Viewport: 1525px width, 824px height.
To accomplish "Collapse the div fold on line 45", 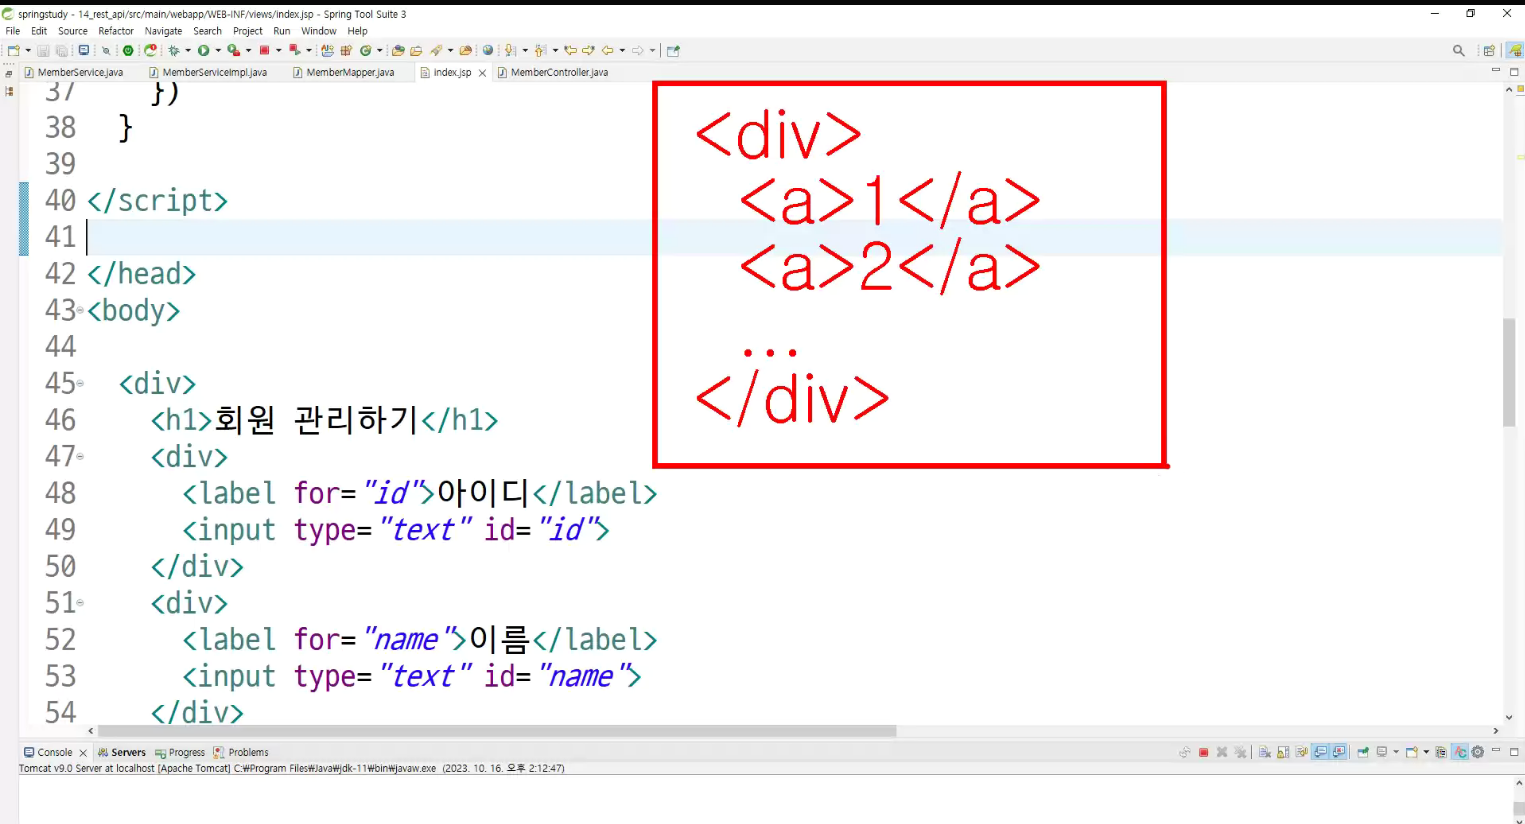I will [x=80, y=383].
